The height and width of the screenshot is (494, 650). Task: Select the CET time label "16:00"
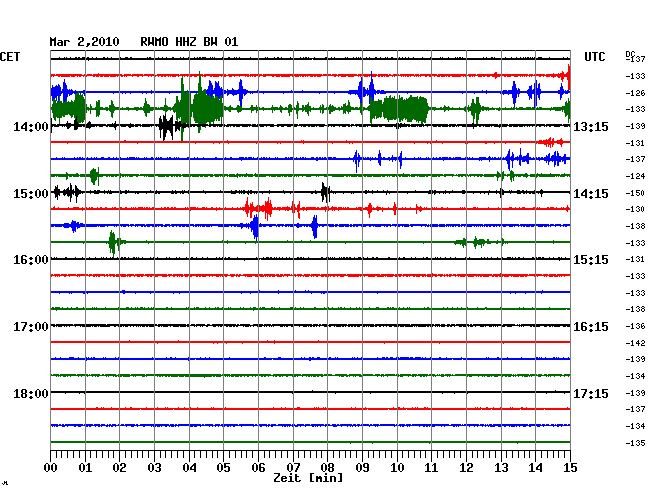31,260
